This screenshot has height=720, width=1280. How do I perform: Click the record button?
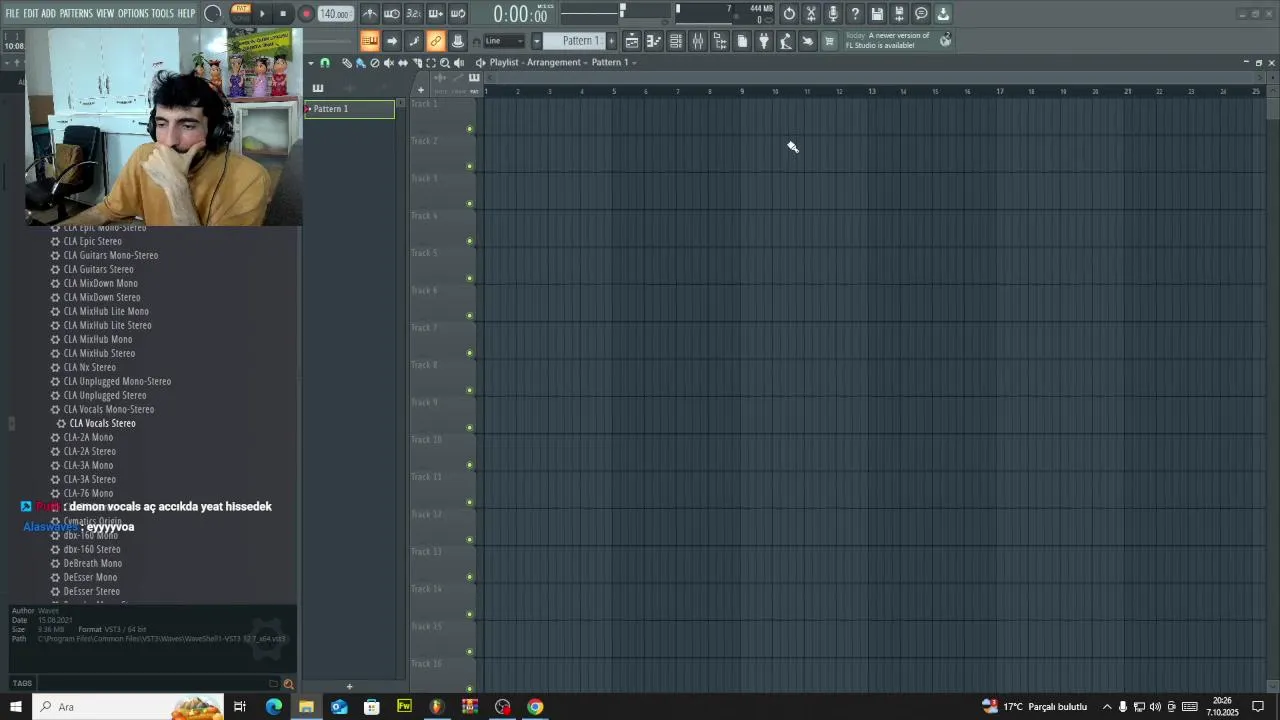click(x=306, y=14)
